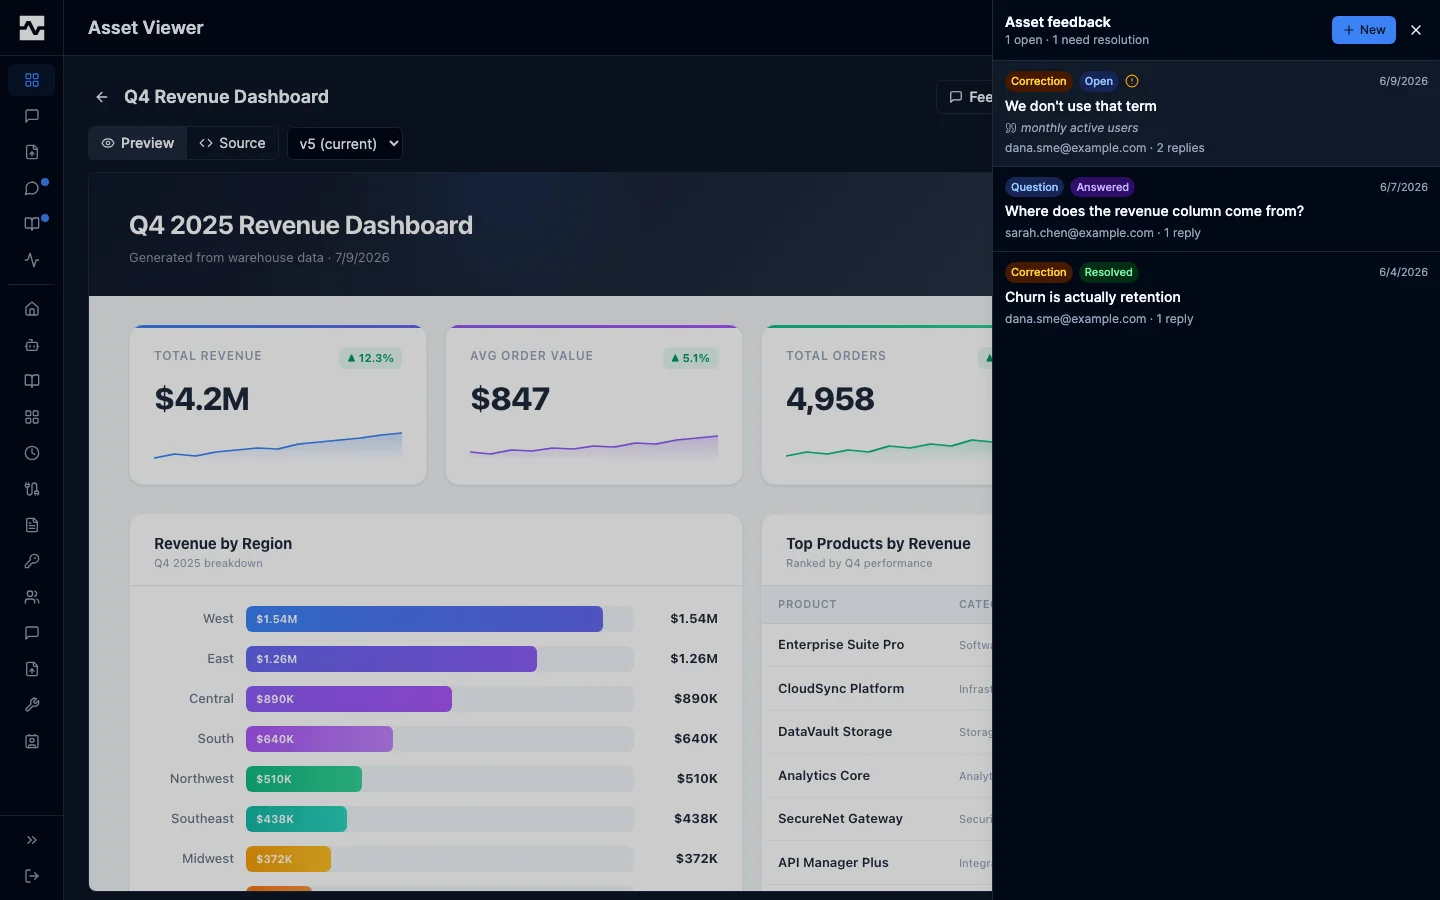Click the PRODUCT column header

[807, 604]
